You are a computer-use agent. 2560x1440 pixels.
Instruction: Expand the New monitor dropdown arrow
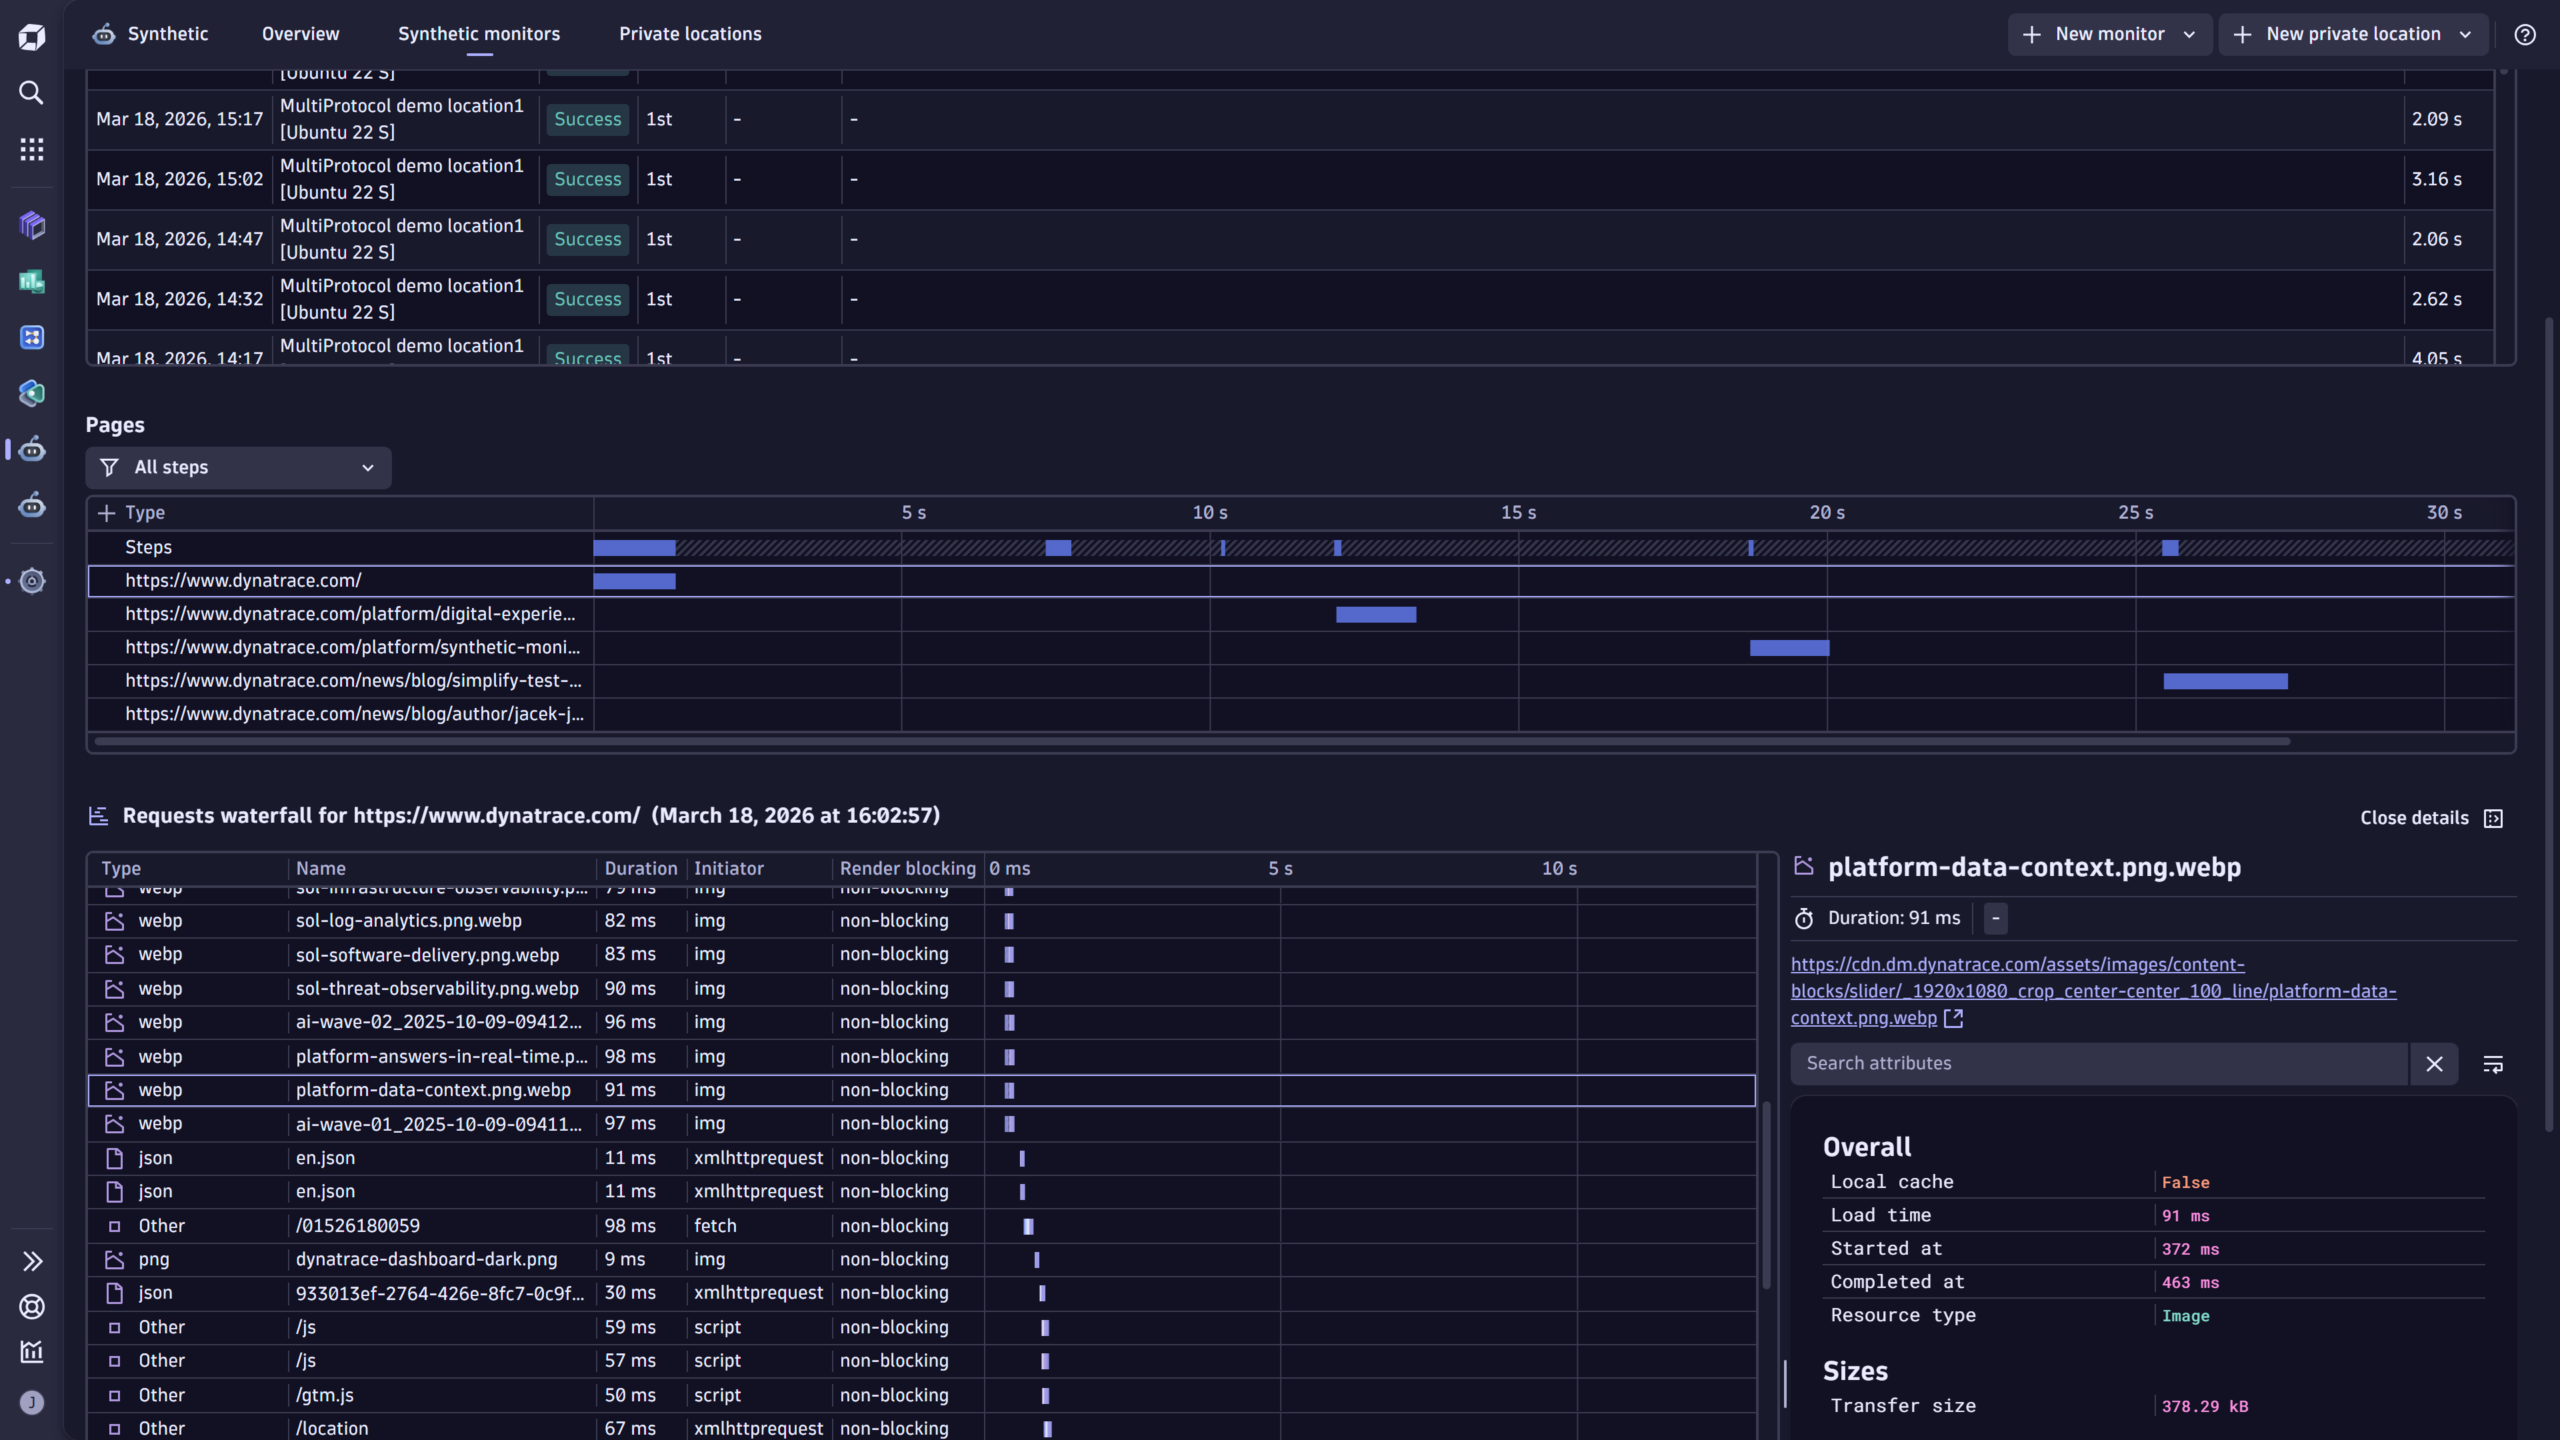click(2187, 33)
